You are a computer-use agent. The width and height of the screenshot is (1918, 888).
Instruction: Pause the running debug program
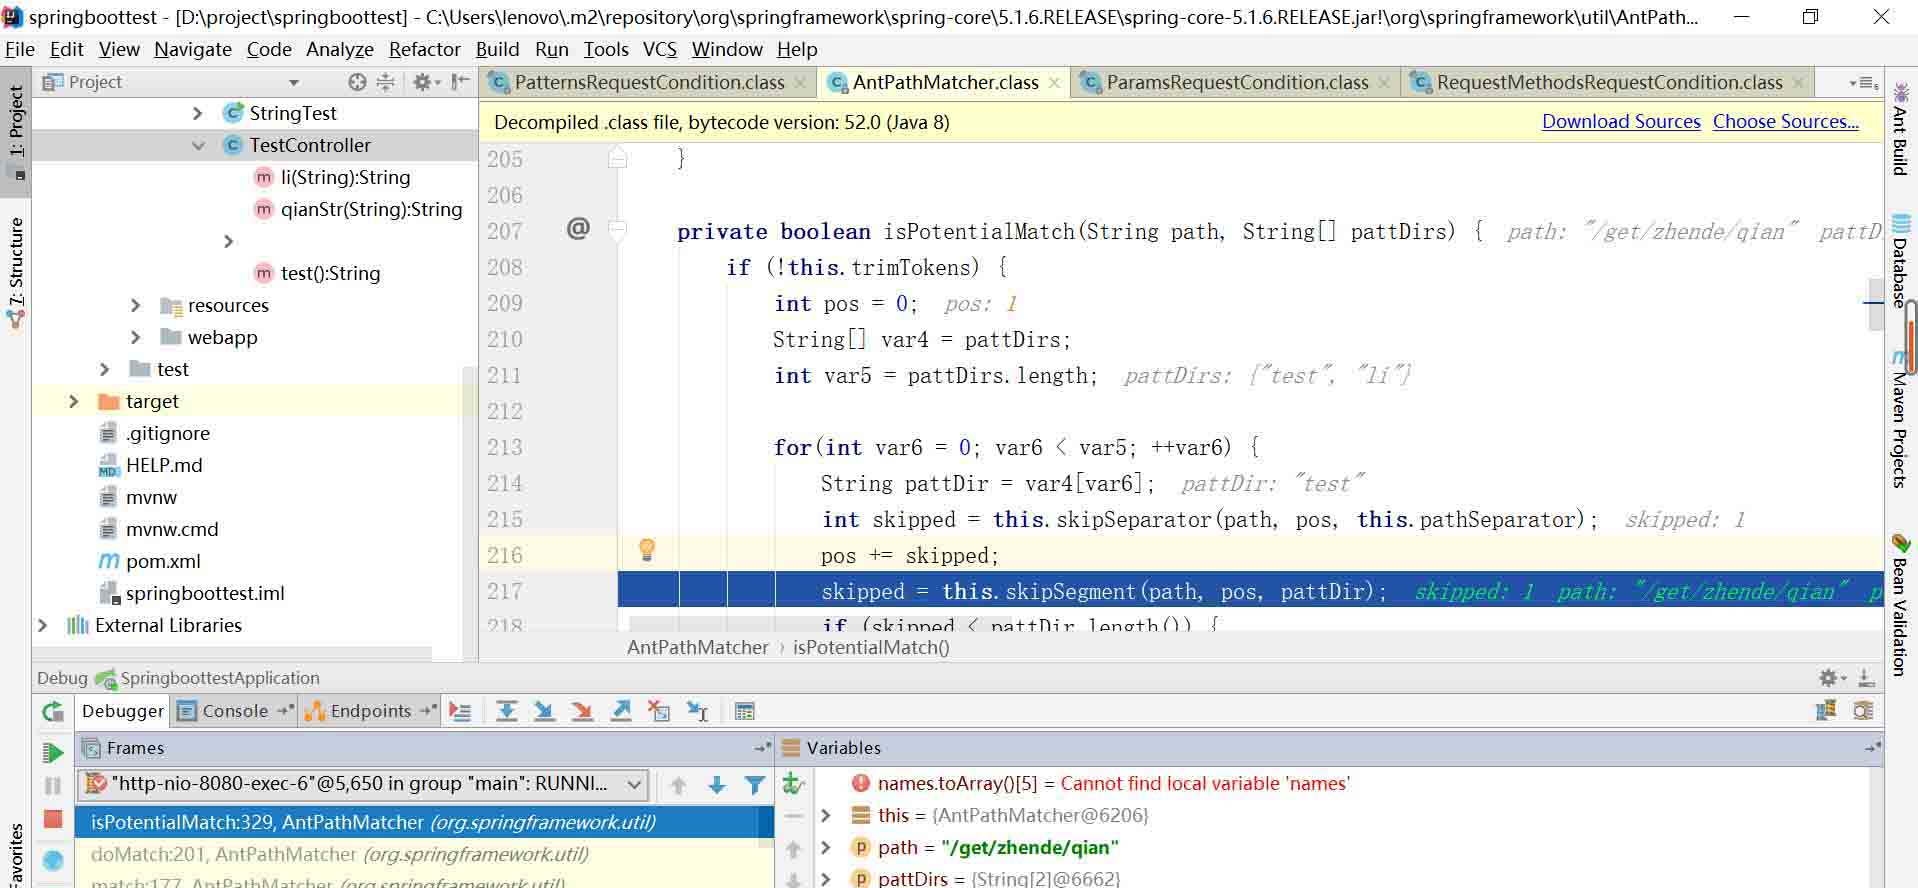tap(53, 786)
